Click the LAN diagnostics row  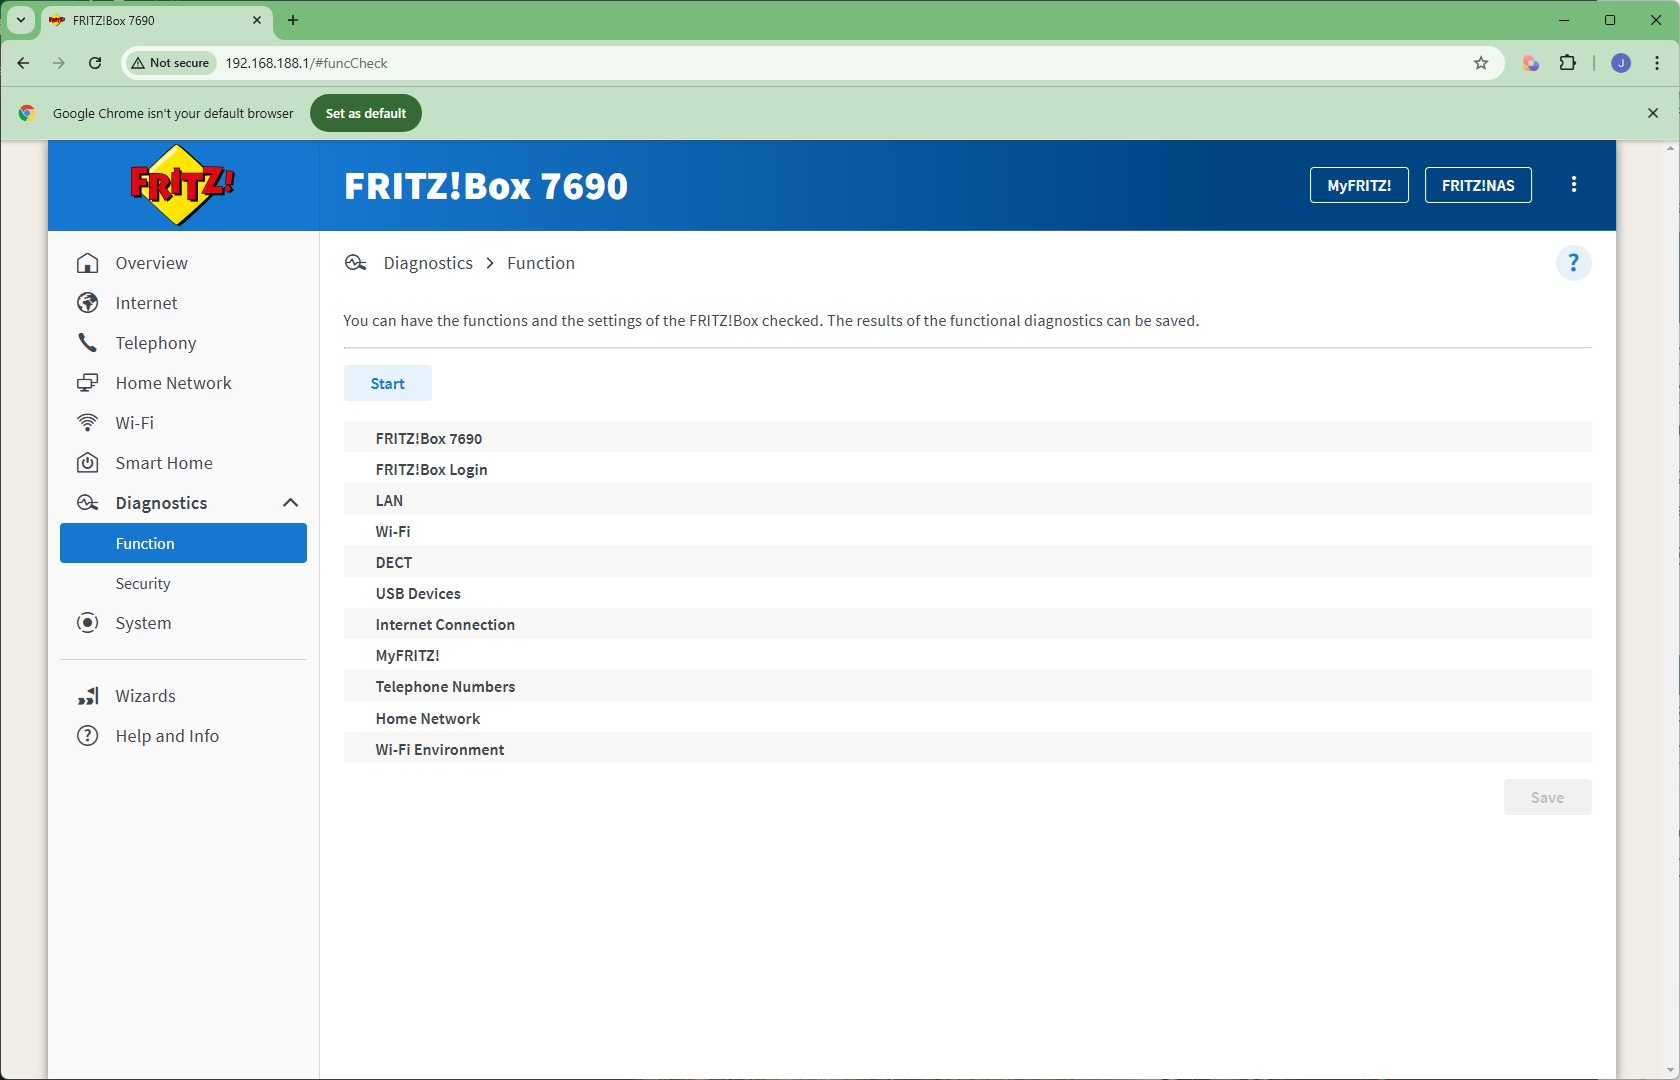coord(967,500)
